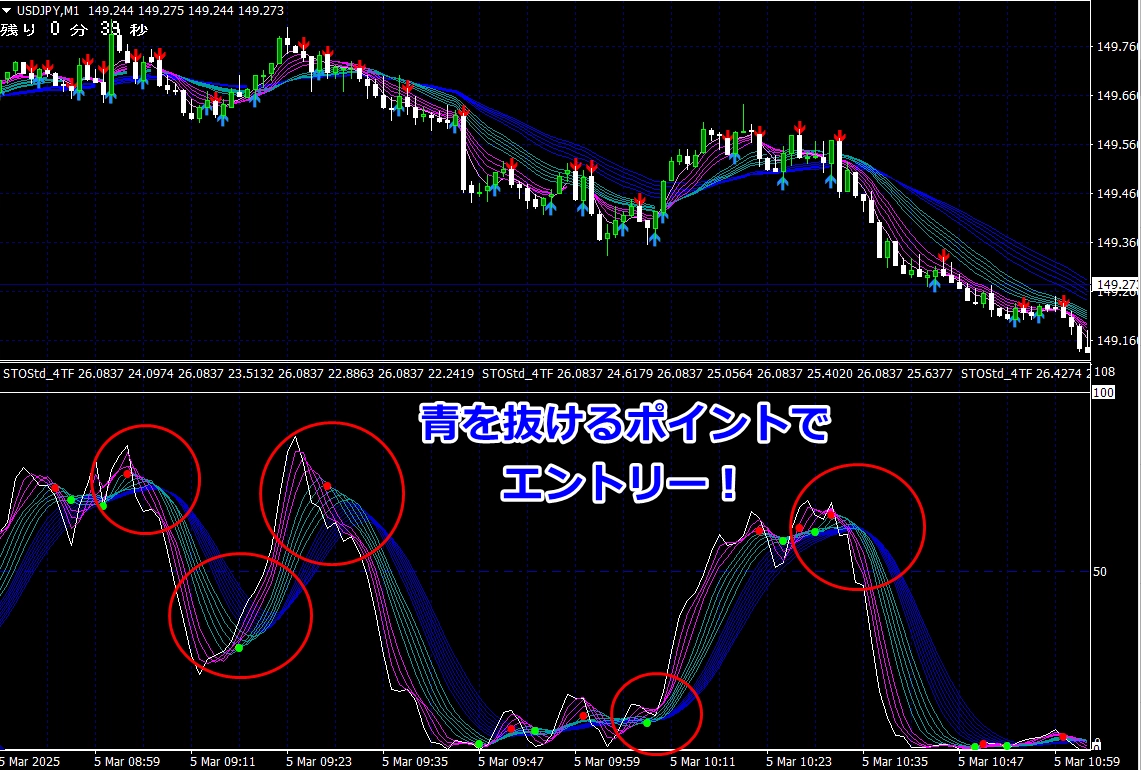The height and width of the screenshot is (770, 1141).
Task: Click the 50 level label in stochastic window
Action: pos(1100,572)
